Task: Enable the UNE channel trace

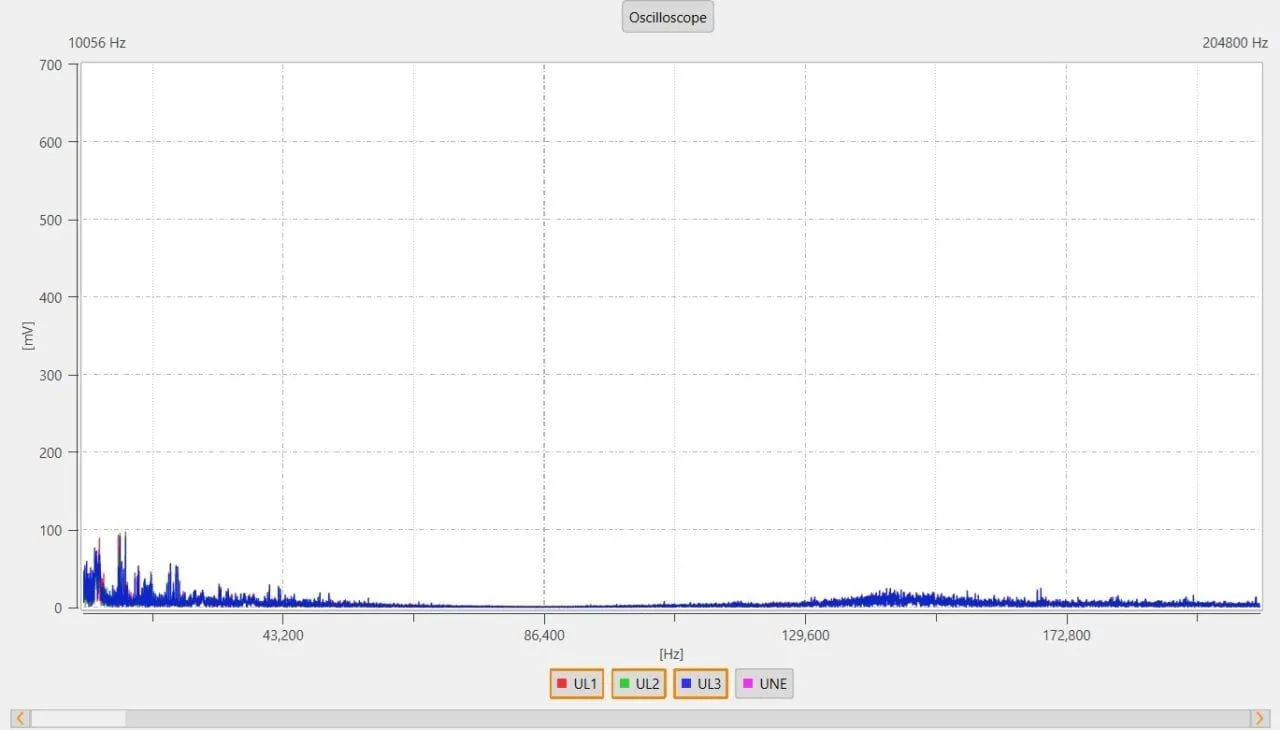Action: coord(764,684)
